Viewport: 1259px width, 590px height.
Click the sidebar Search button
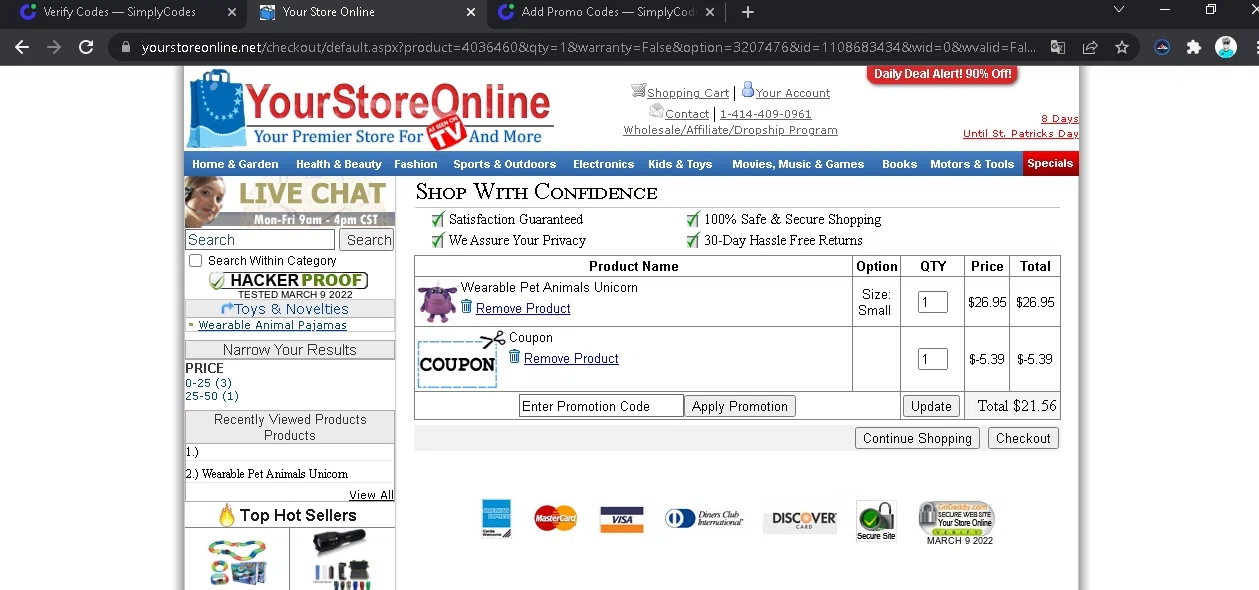367,240
